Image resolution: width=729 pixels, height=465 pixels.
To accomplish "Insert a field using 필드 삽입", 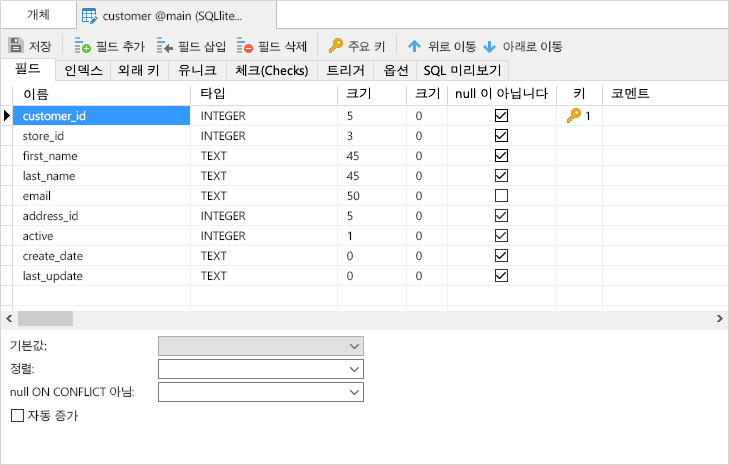I will 192,46.
